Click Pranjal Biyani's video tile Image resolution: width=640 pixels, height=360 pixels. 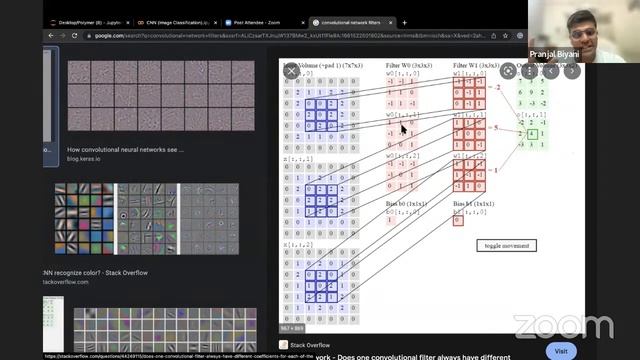[584, 31]
